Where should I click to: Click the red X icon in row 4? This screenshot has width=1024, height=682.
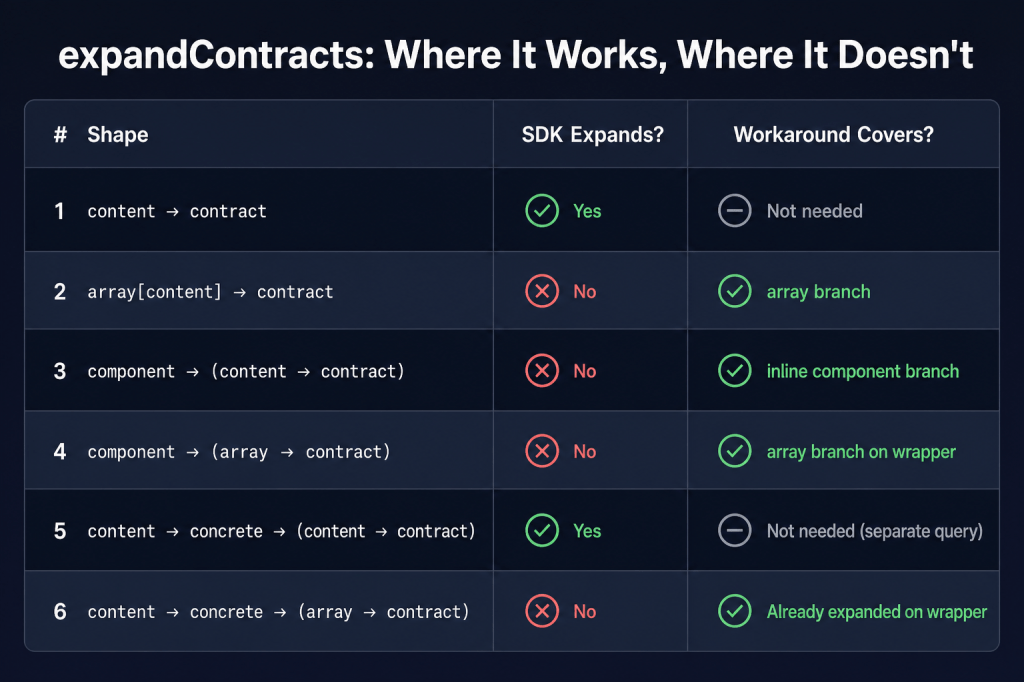(x=542, y=451)
